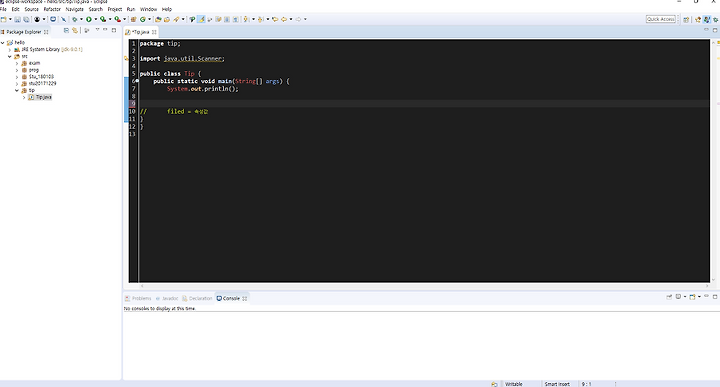Click the Back navigation arrow icon
The height and width of the screenshot is (387, 720).
point(284,19)
